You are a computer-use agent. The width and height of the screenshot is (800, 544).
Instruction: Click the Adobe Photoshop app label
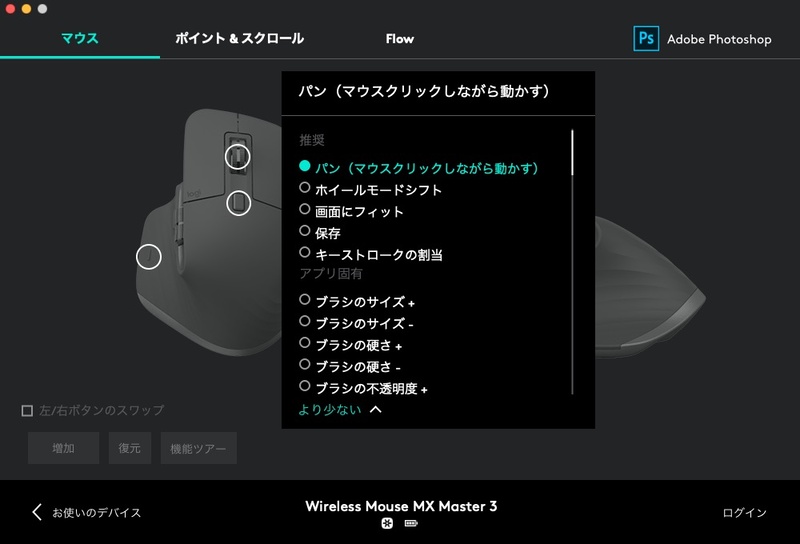point(719,39)
